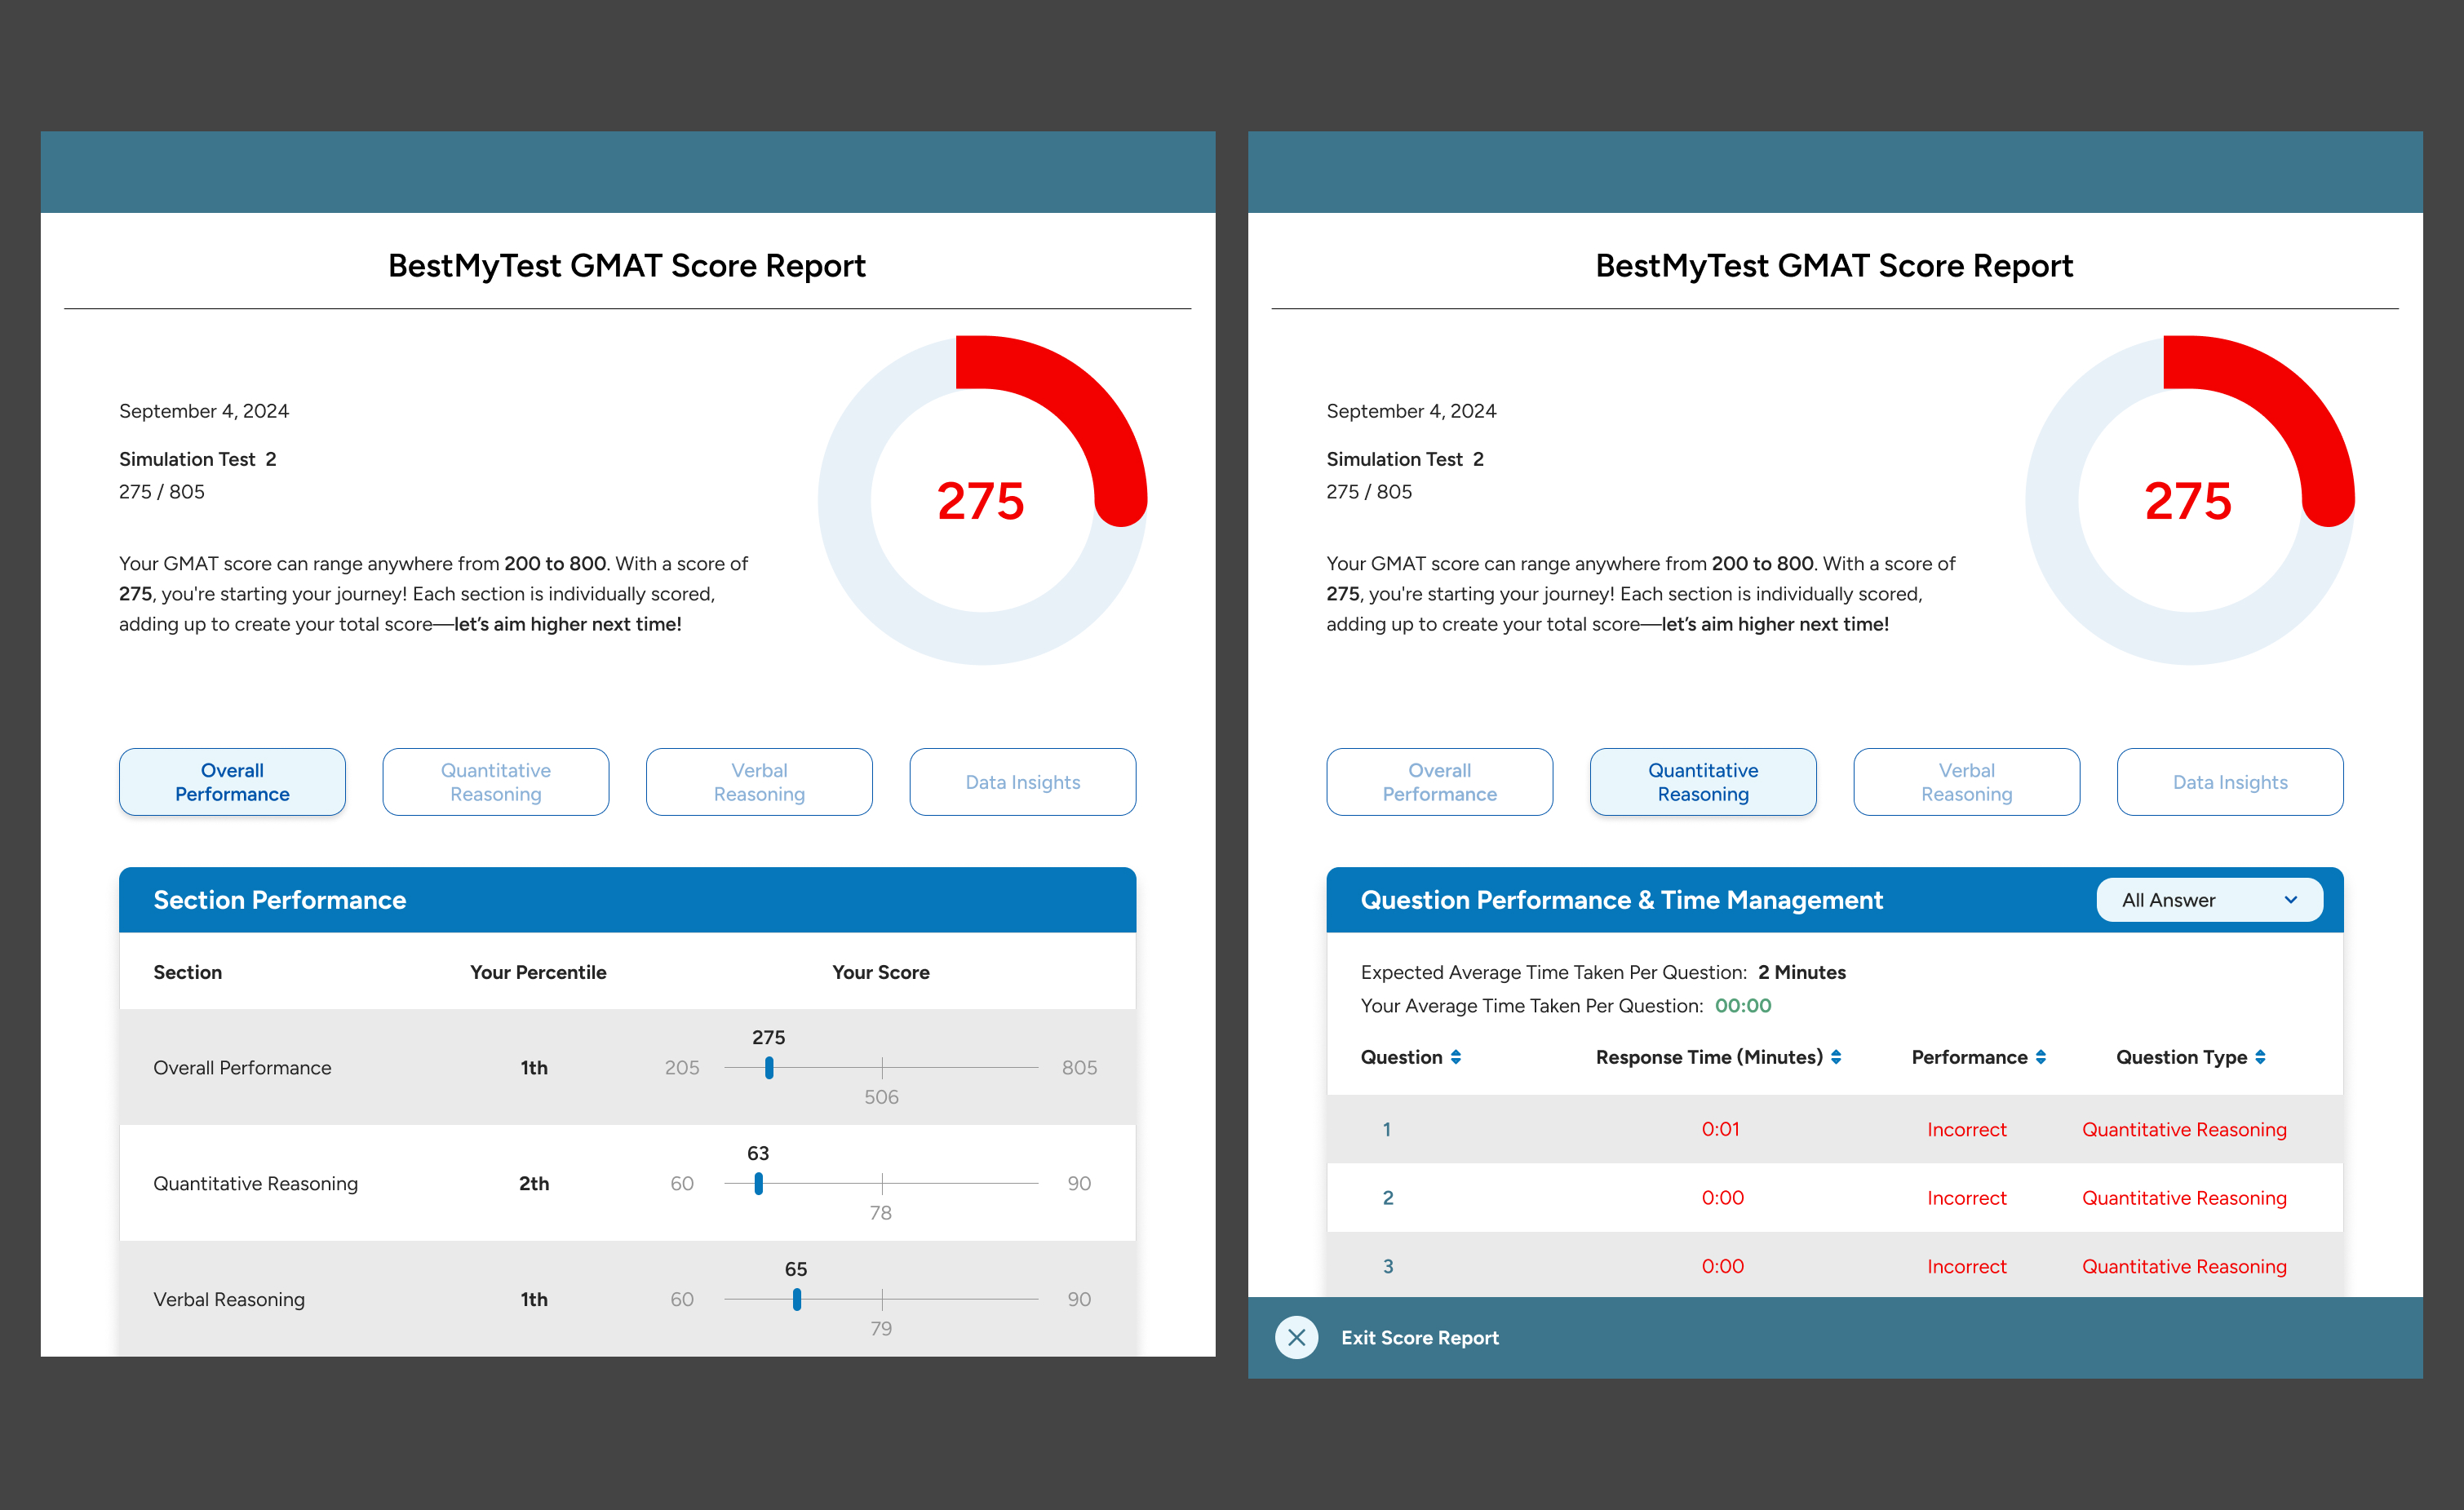Click the 2th percentile for Quantitative Reasoning
This screenshot has width=2464, height=1510.
534,1184
